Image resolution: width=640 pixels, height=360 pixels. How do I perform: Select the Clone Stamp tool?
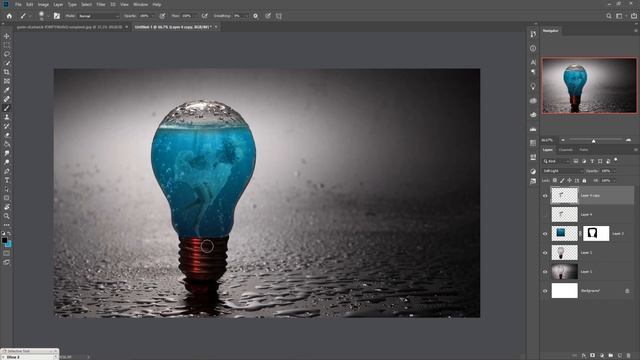[x=7, y=117]
